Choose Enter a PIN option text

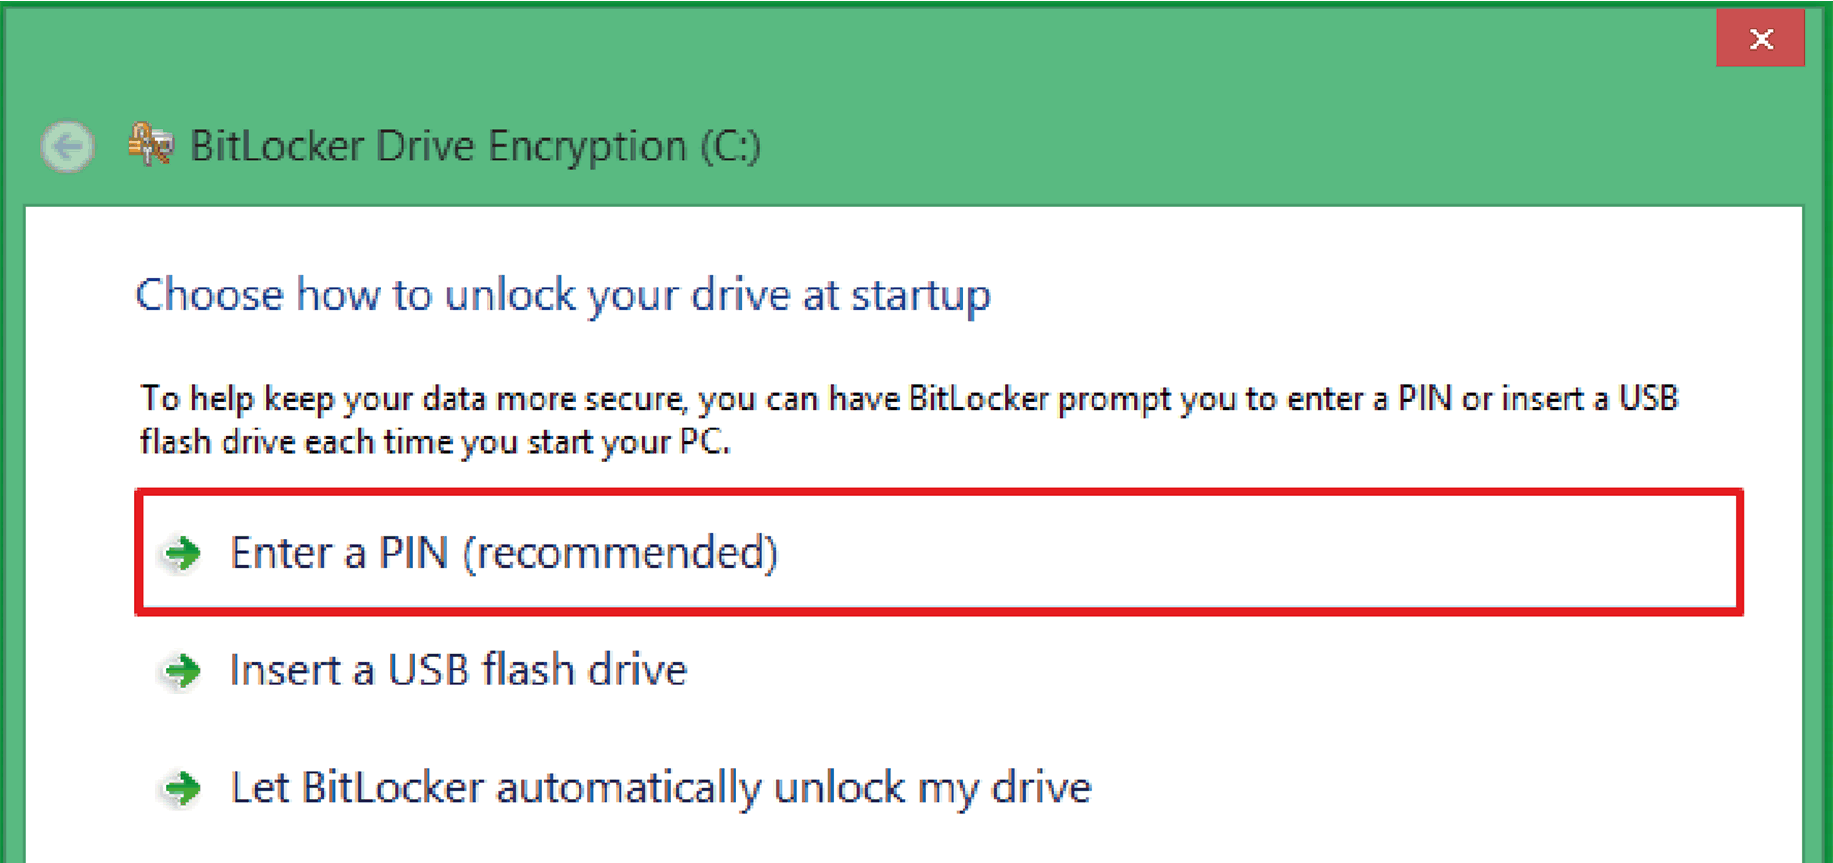click(340, 553)
